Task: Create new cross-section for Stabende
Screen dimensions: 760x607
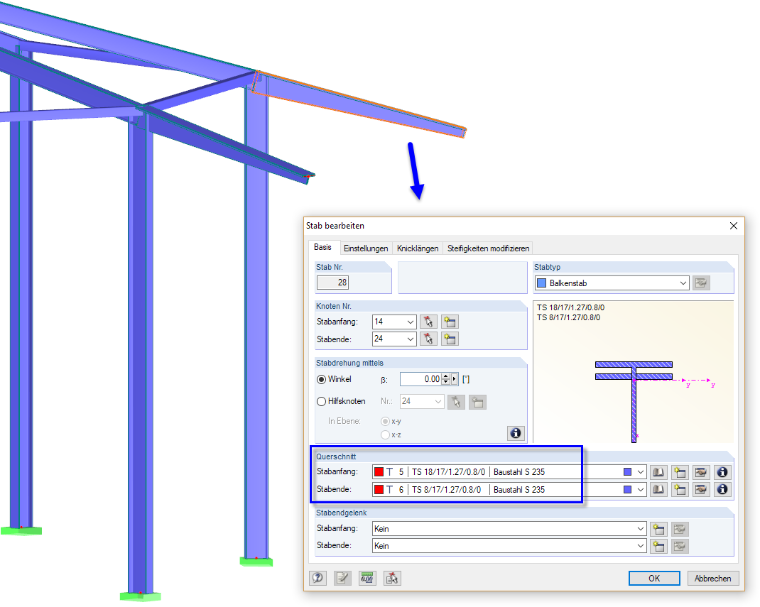Action: (x=680, y=490)
